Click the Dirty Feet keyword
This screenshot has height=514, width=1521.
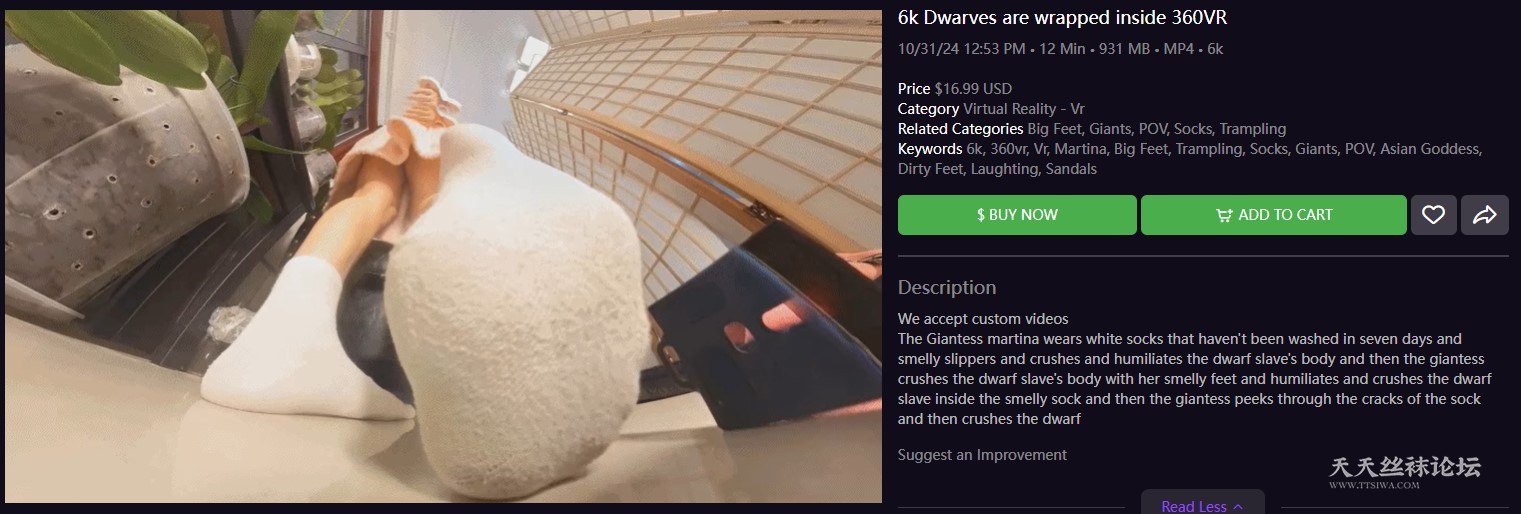click(x=930, y=169)
